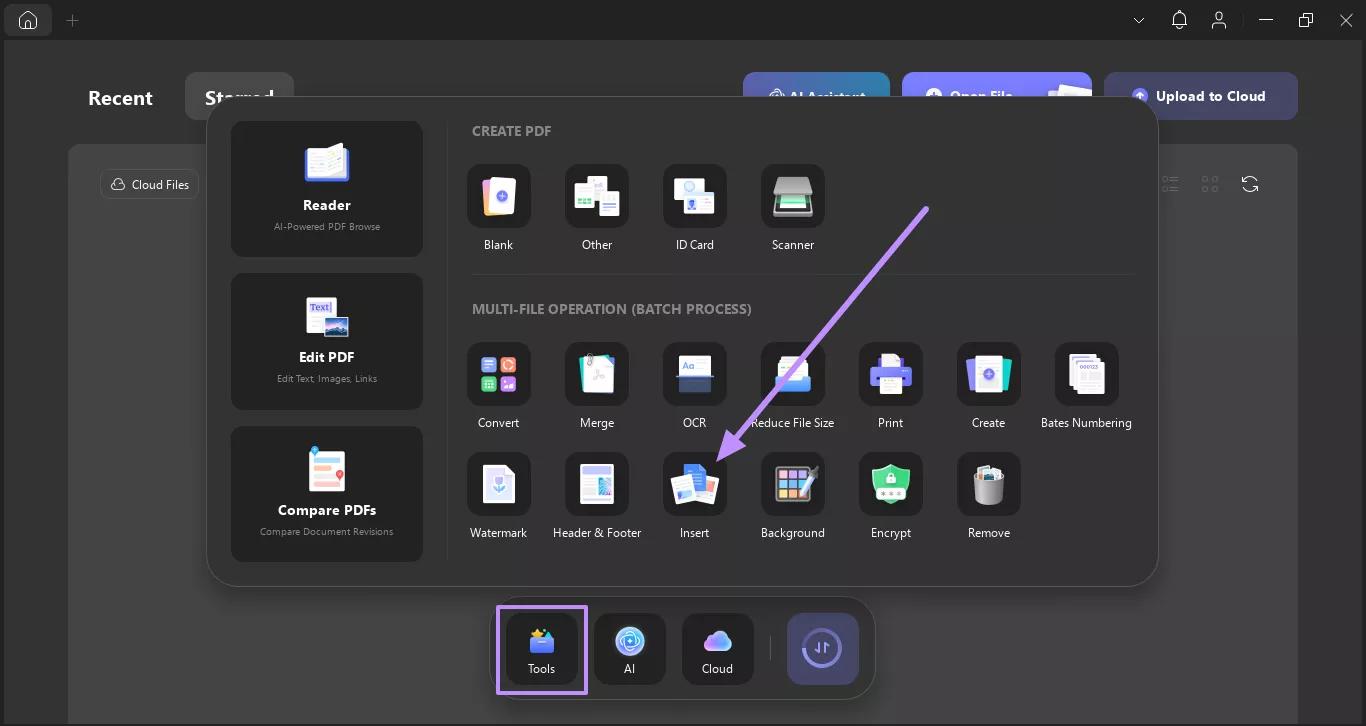Viewport: 1366px width, 726px height.
Task: Refresh the recent files list
Action: click(x=1250, y=184)
